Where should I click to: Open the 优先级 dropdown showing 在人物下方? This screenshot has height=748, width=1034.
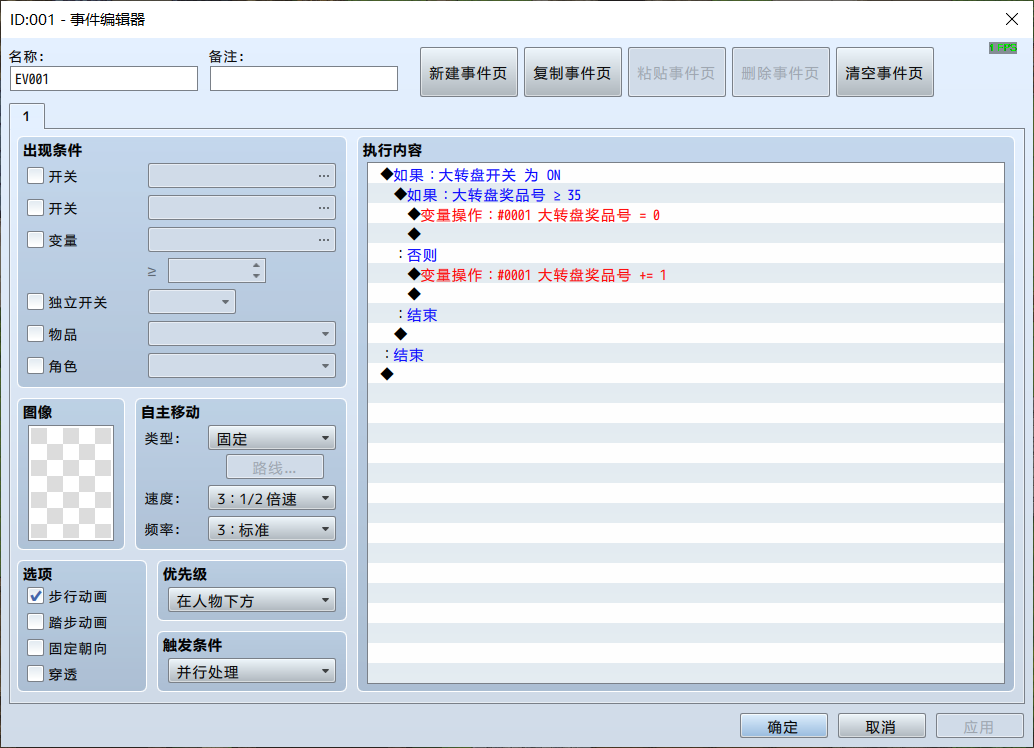tap(252, 600)
